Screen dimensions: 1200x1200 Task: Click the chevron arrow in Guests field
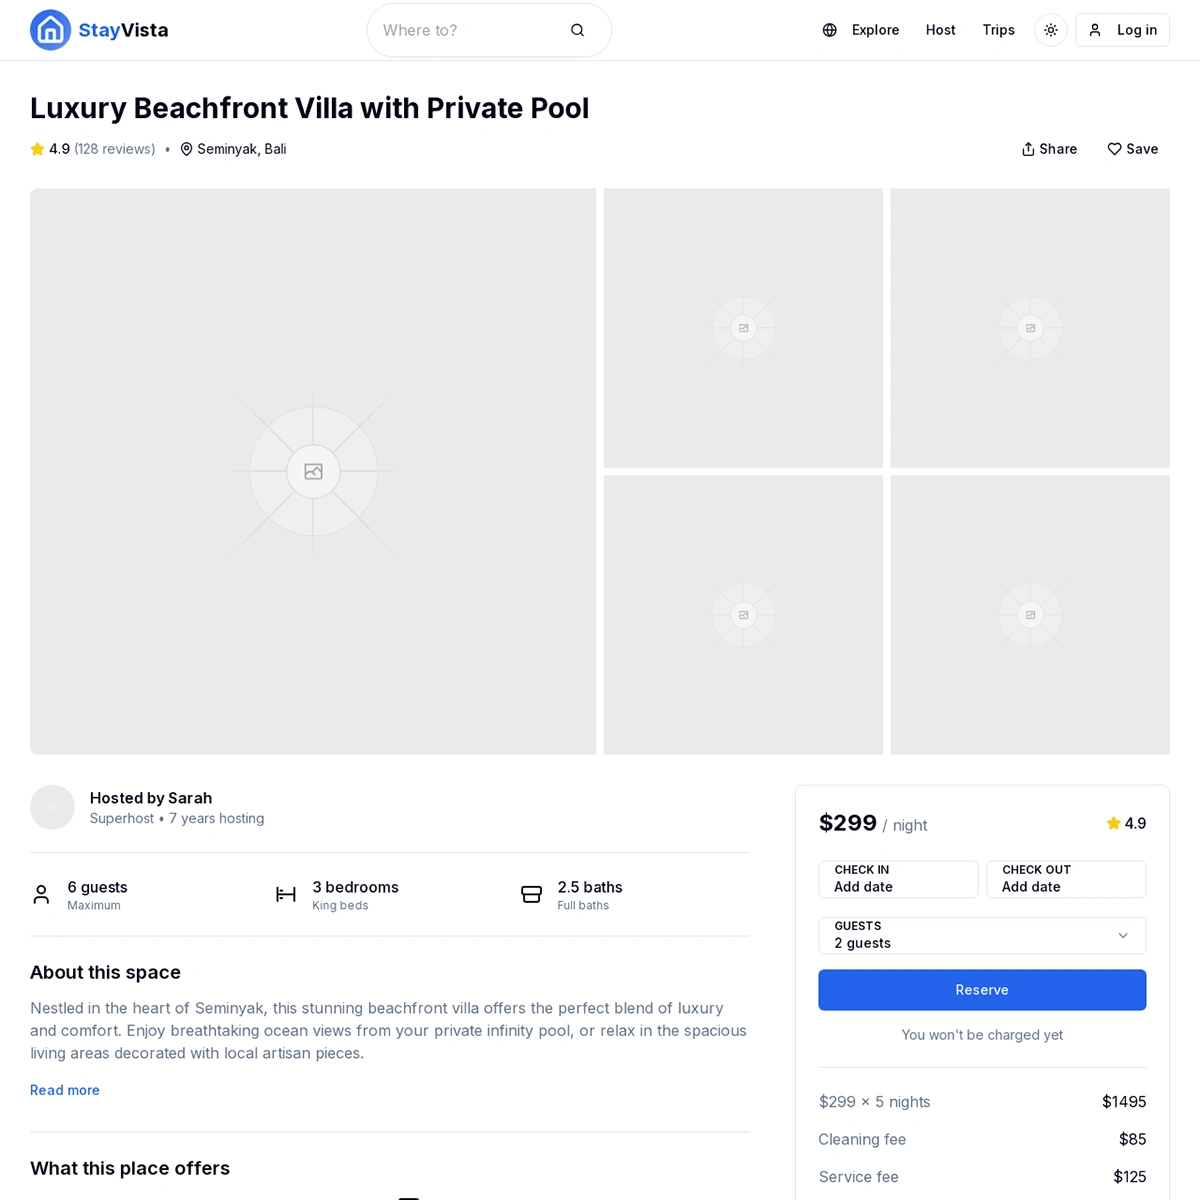click(x=1123, y=935)
